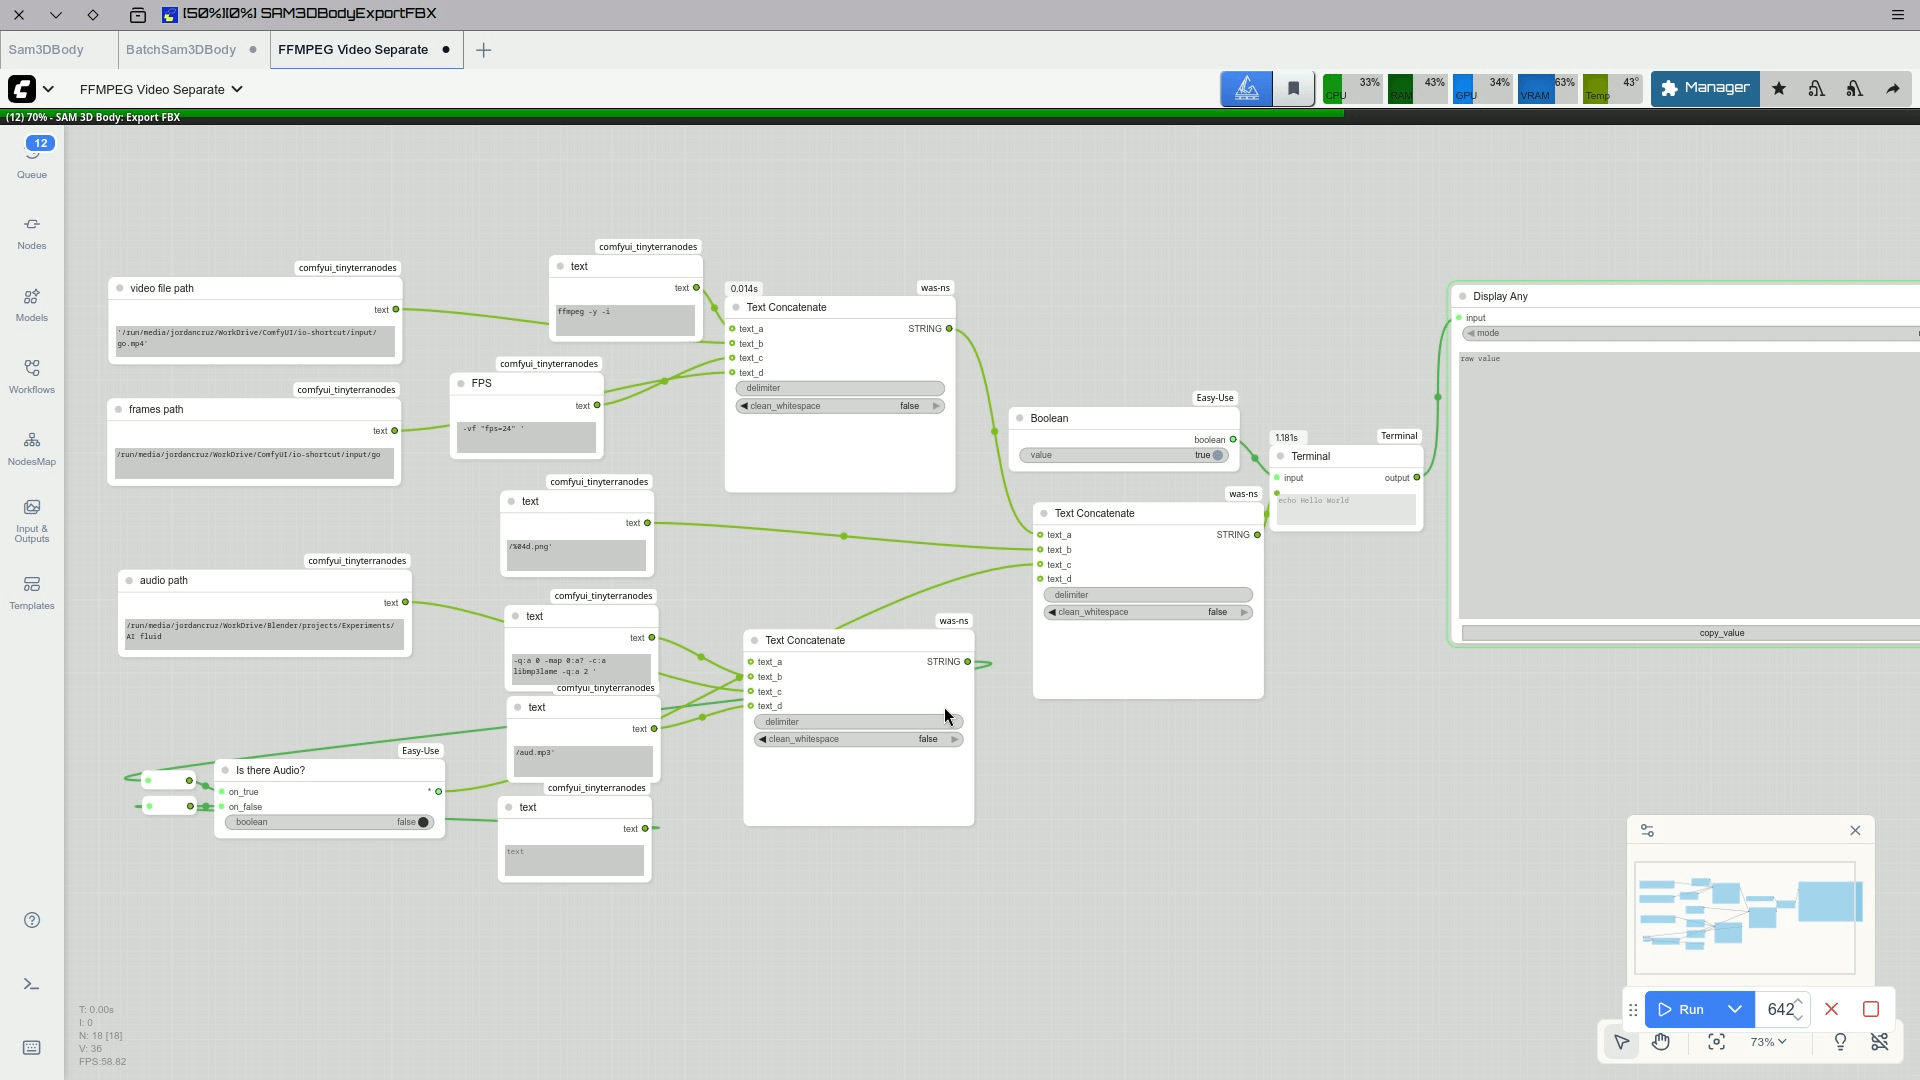Image resolution: width=1920 pixels, height=1080 pixels.
Task: Expand the Run button dropdown arrow
Action: [1735, 1009]
